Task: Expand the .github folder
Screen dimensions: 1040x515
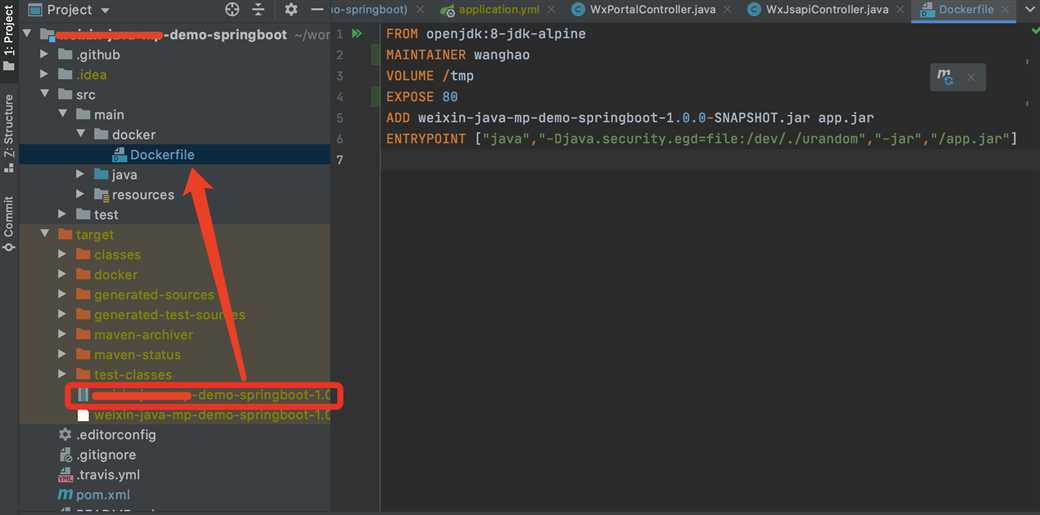Action: (x=44, y=54)
